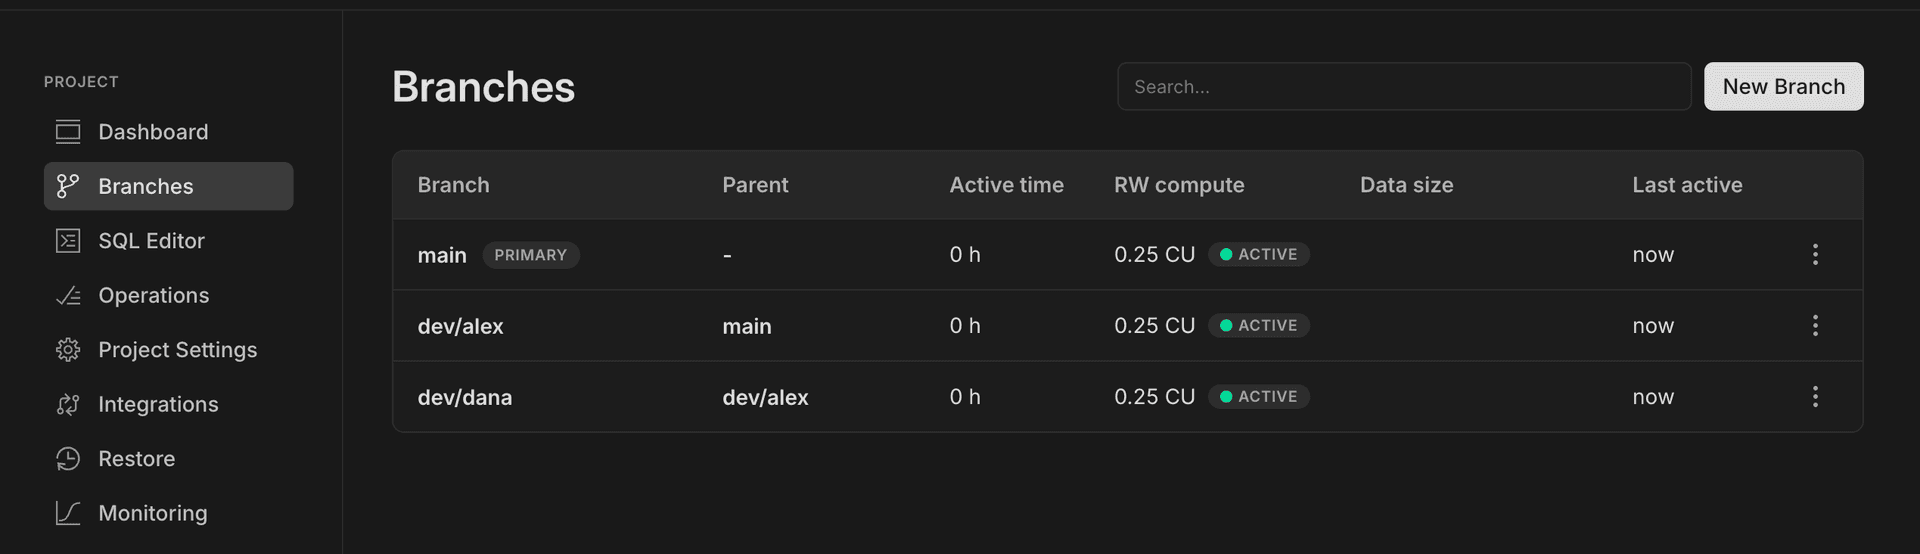This screenshot has height=554, width=1920.
Task: Open the Monitoring section
Action: pos(153,513)
